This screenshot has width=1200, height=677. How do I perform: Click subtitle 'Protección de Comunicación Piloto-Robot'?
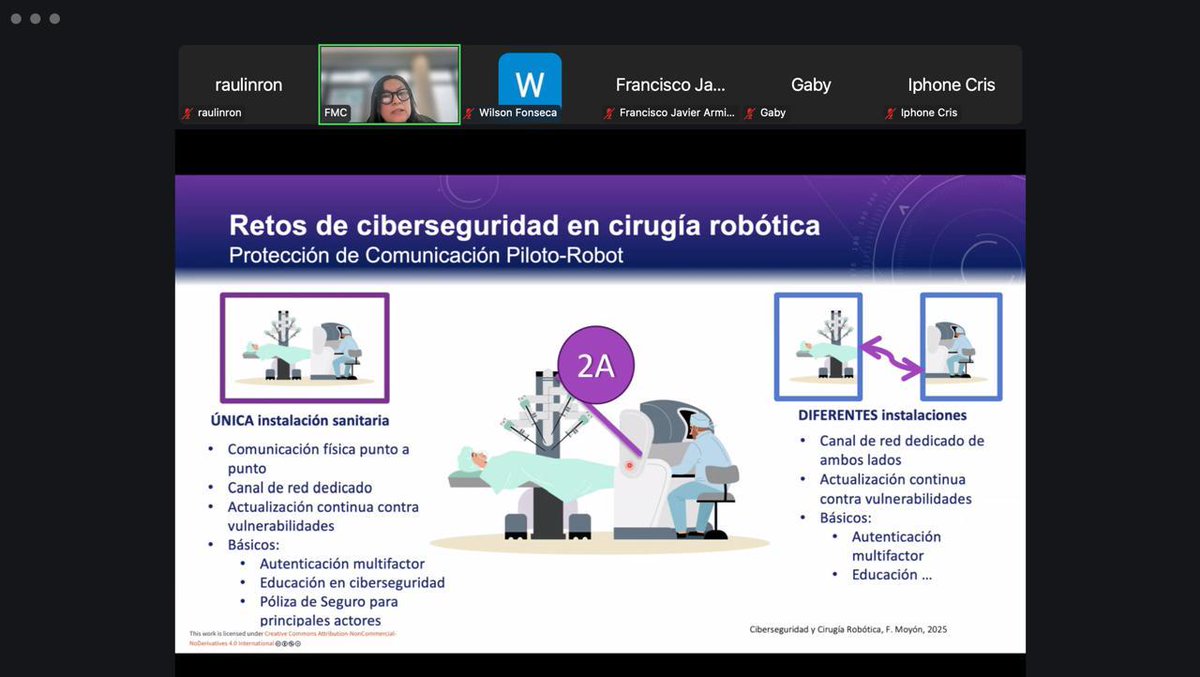pos(426,255)
